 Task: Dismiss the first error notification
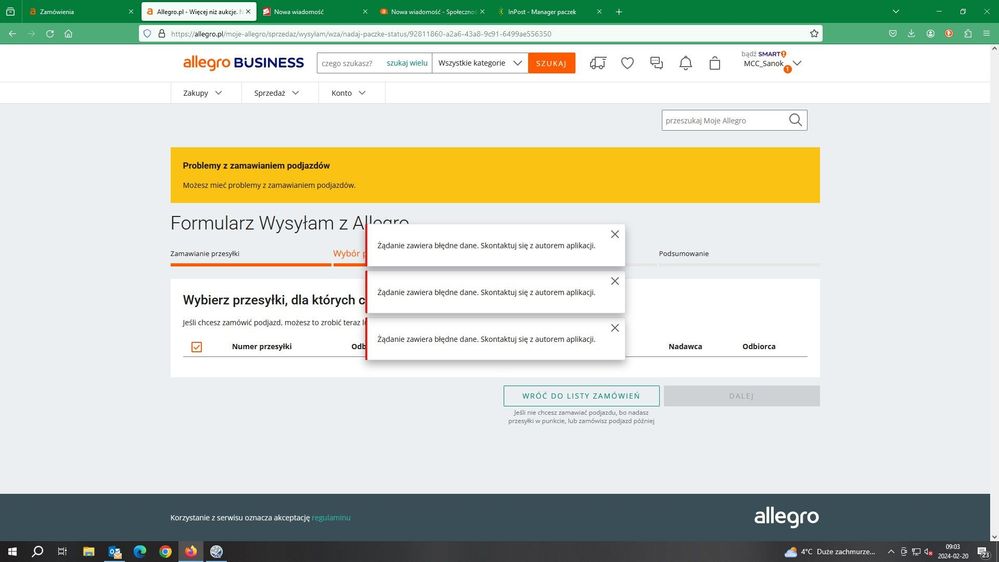[x=615, y=234]
